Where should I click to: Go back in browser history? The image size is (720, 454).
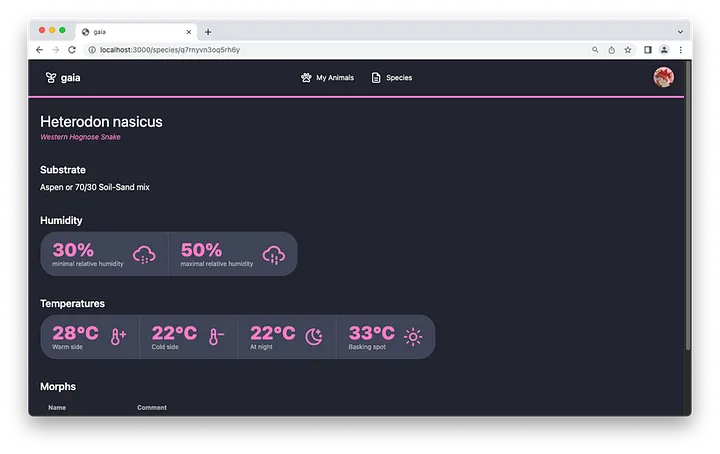point(39,50)
